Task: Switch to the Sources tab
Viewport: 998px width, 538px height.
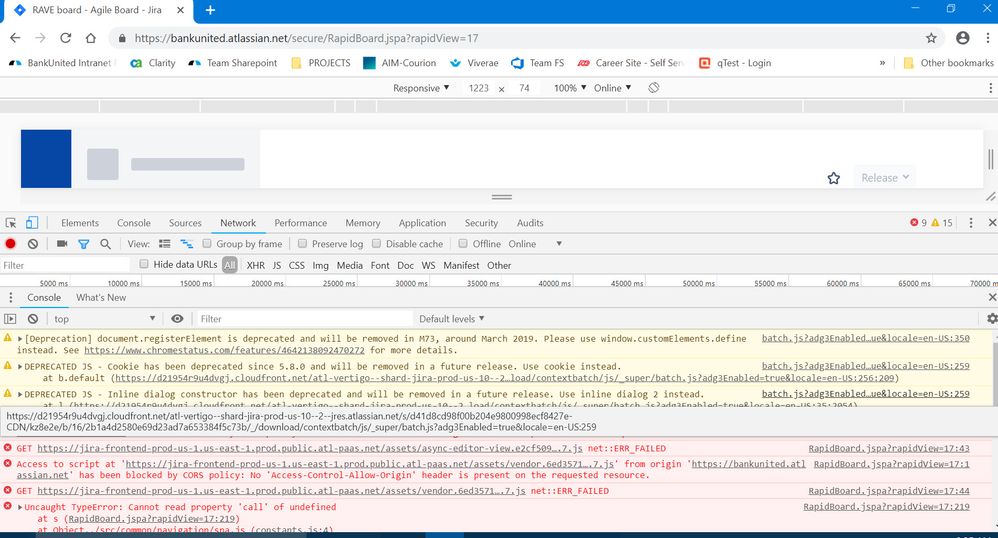Action: coord(185,223)
